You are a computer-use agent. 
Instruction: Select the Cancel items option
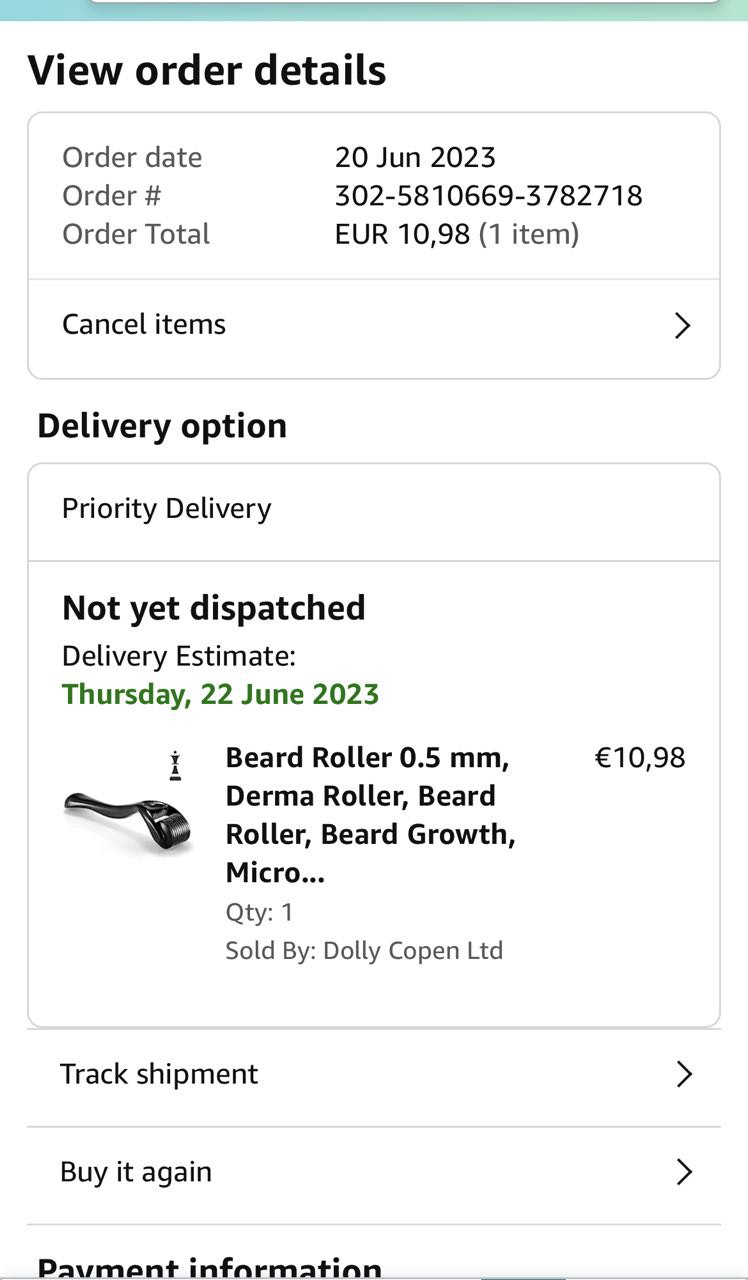point(144,325)
